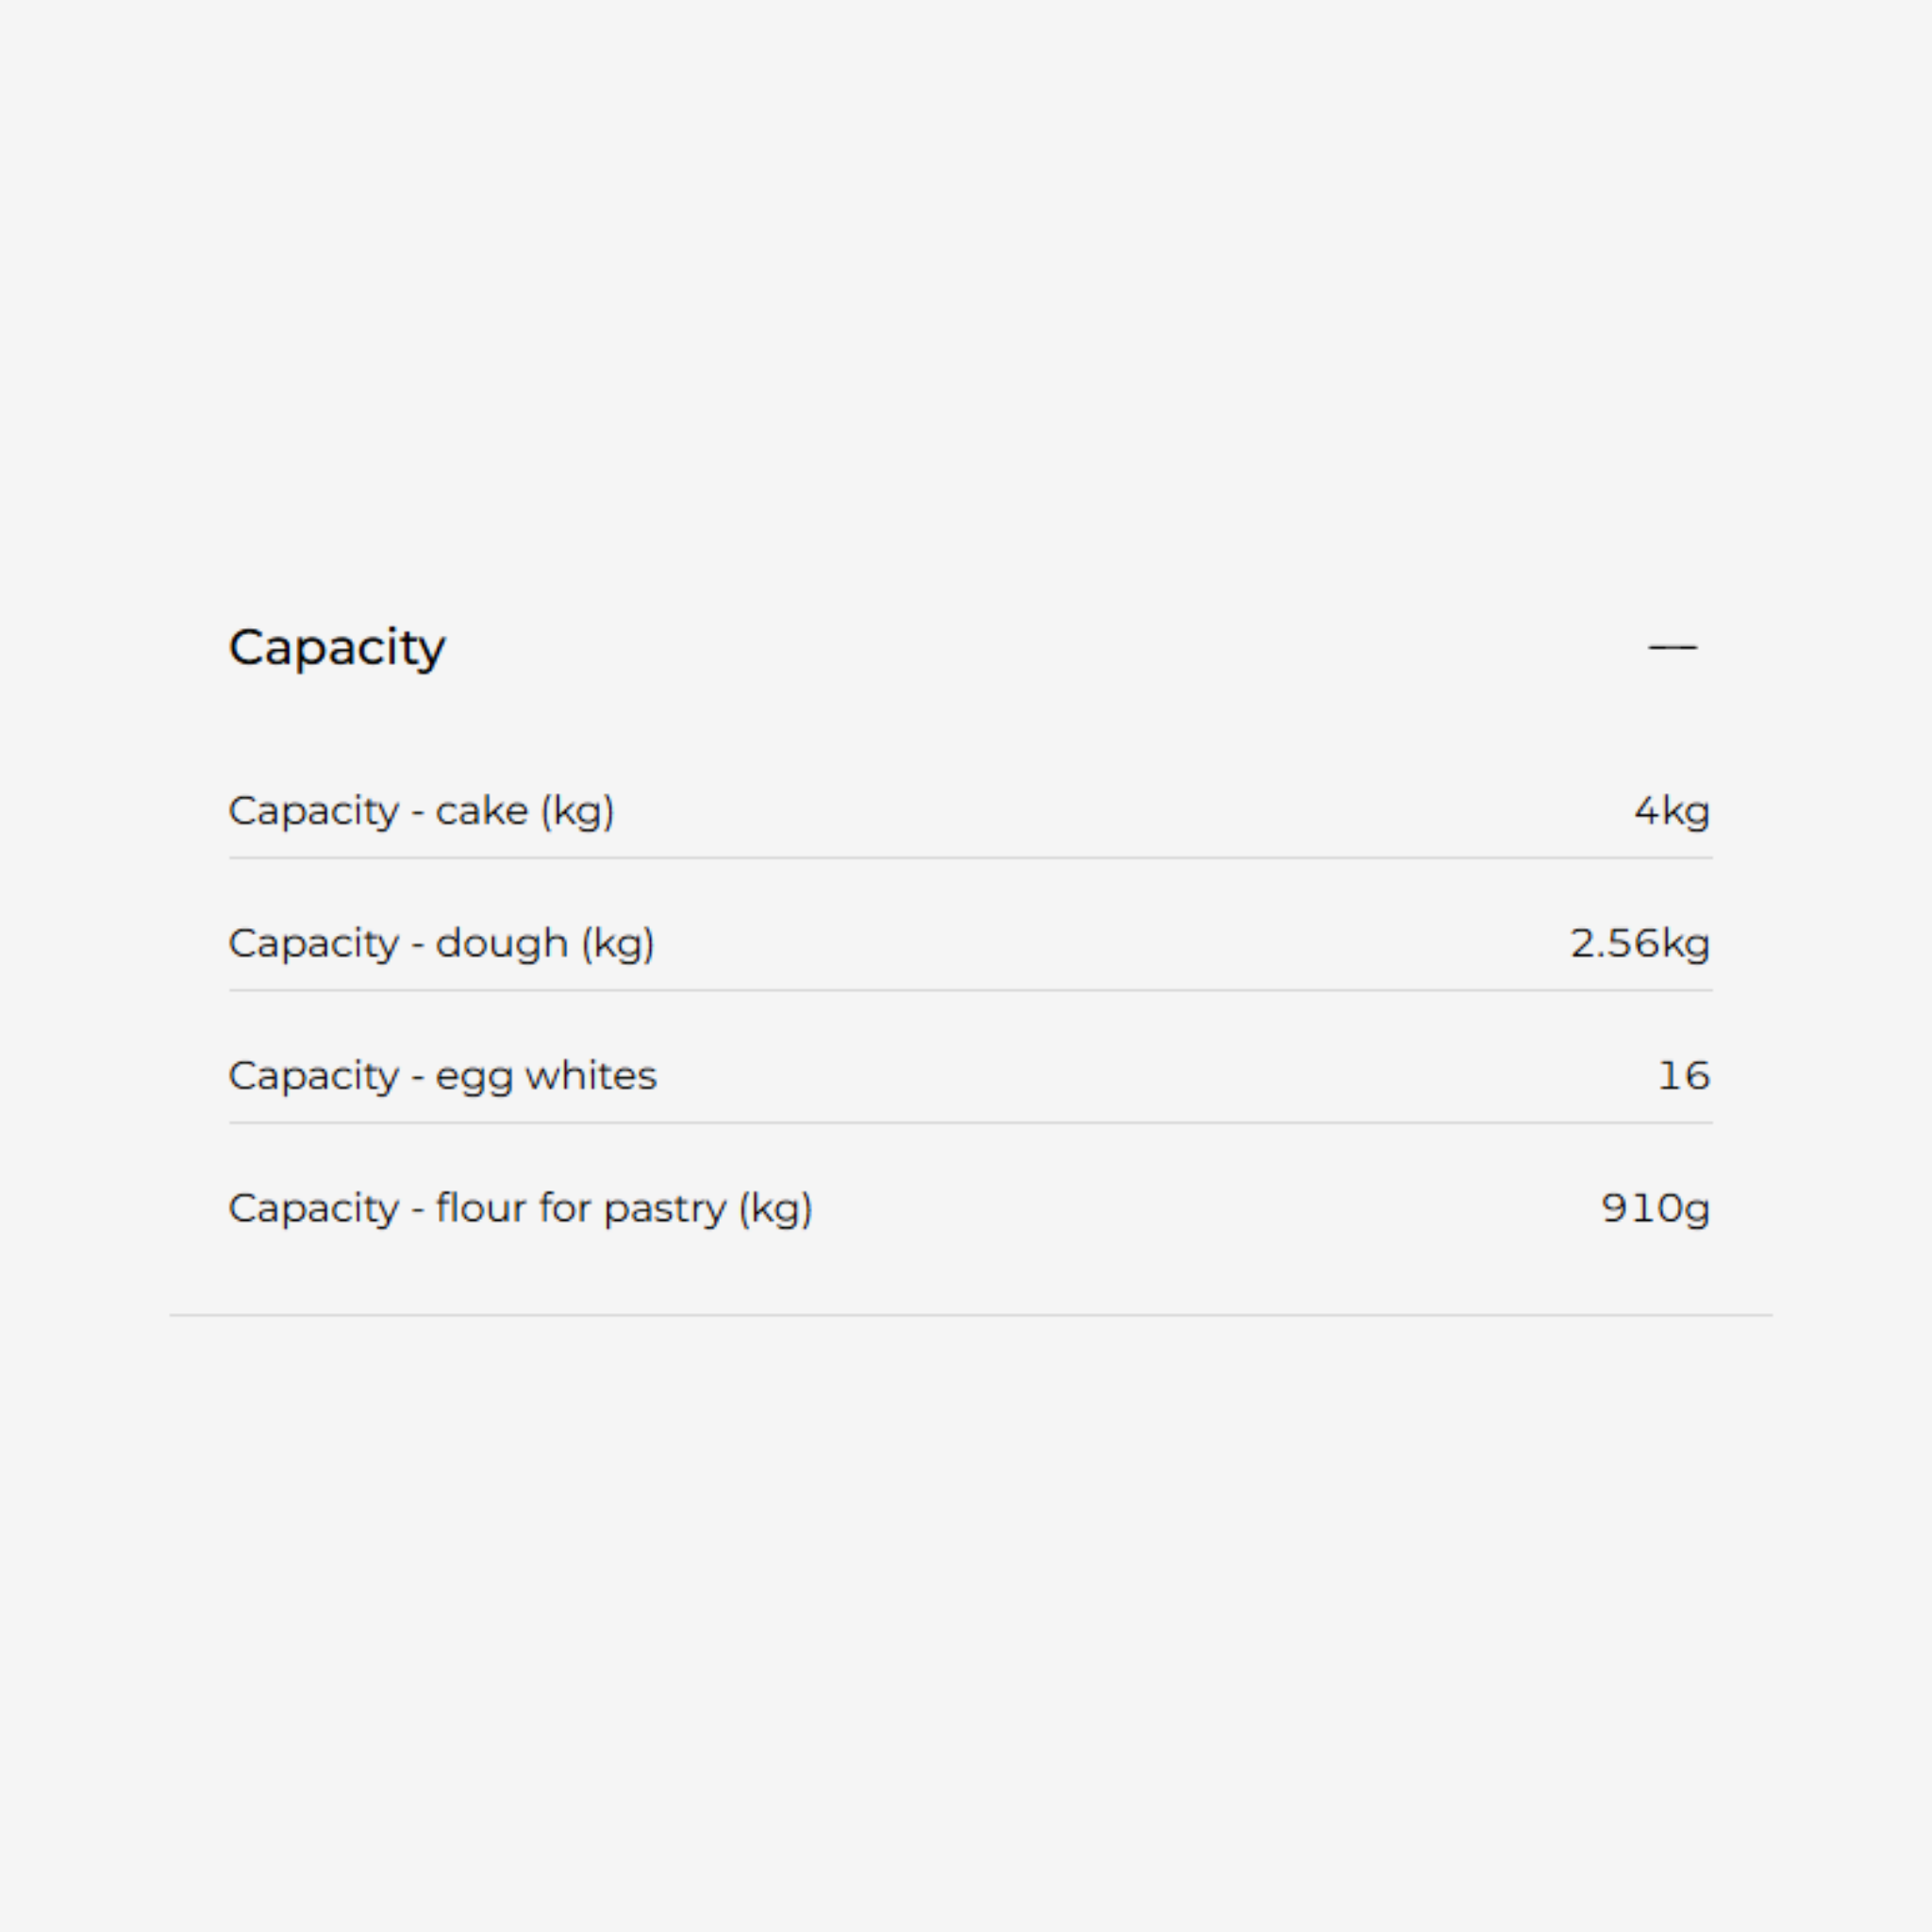The width and height of the screenshot is (1932, 1932).
Task: Click the divider line below egg whites row
Action: pos(970,1123)
